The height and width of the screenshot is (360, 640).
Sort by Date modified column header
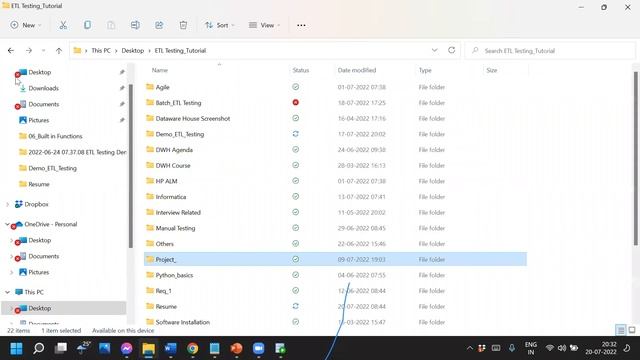point(357,70)
